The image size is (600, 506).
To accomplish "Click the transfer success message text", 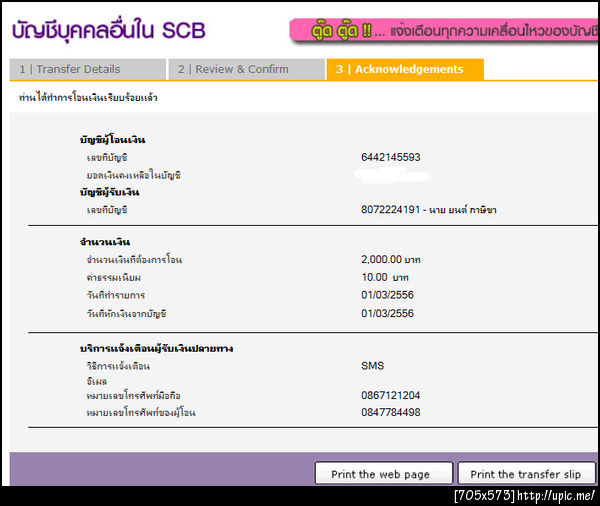I will (x=88, y=98).
